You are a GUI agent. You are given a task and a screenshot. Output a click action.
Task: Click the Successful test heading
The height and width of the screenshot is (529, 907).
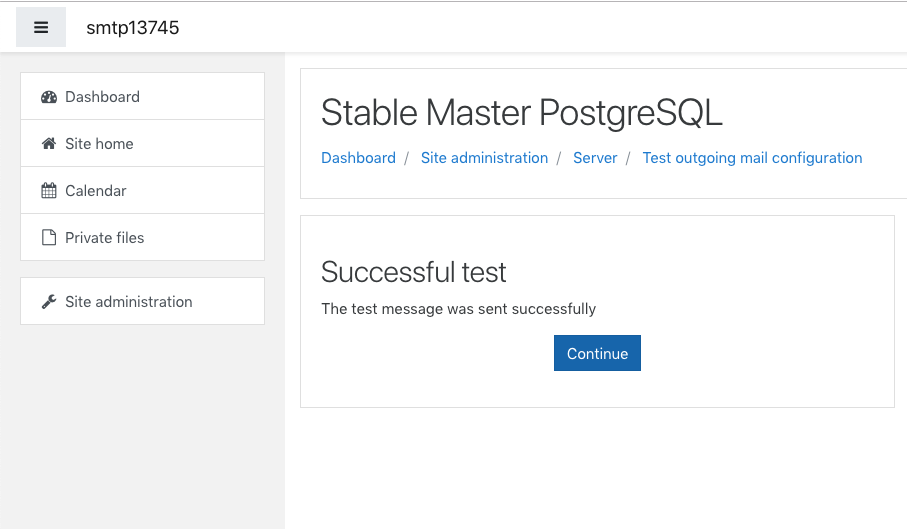click(x=414, y=272)
